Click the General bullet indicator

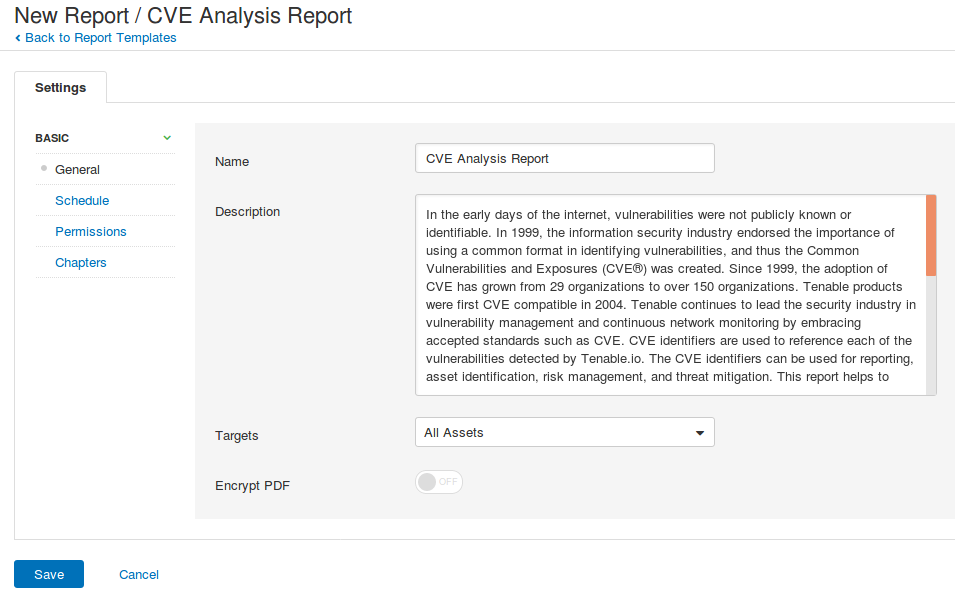[44, 168]
